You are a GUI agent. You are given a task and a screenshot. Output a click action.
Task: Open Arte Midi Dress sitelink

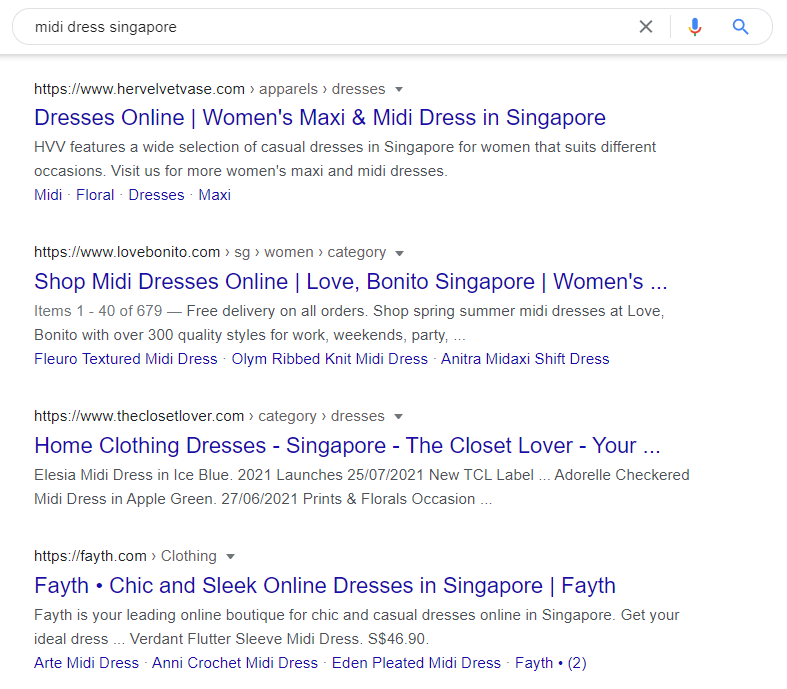click(x=86, y=663)
